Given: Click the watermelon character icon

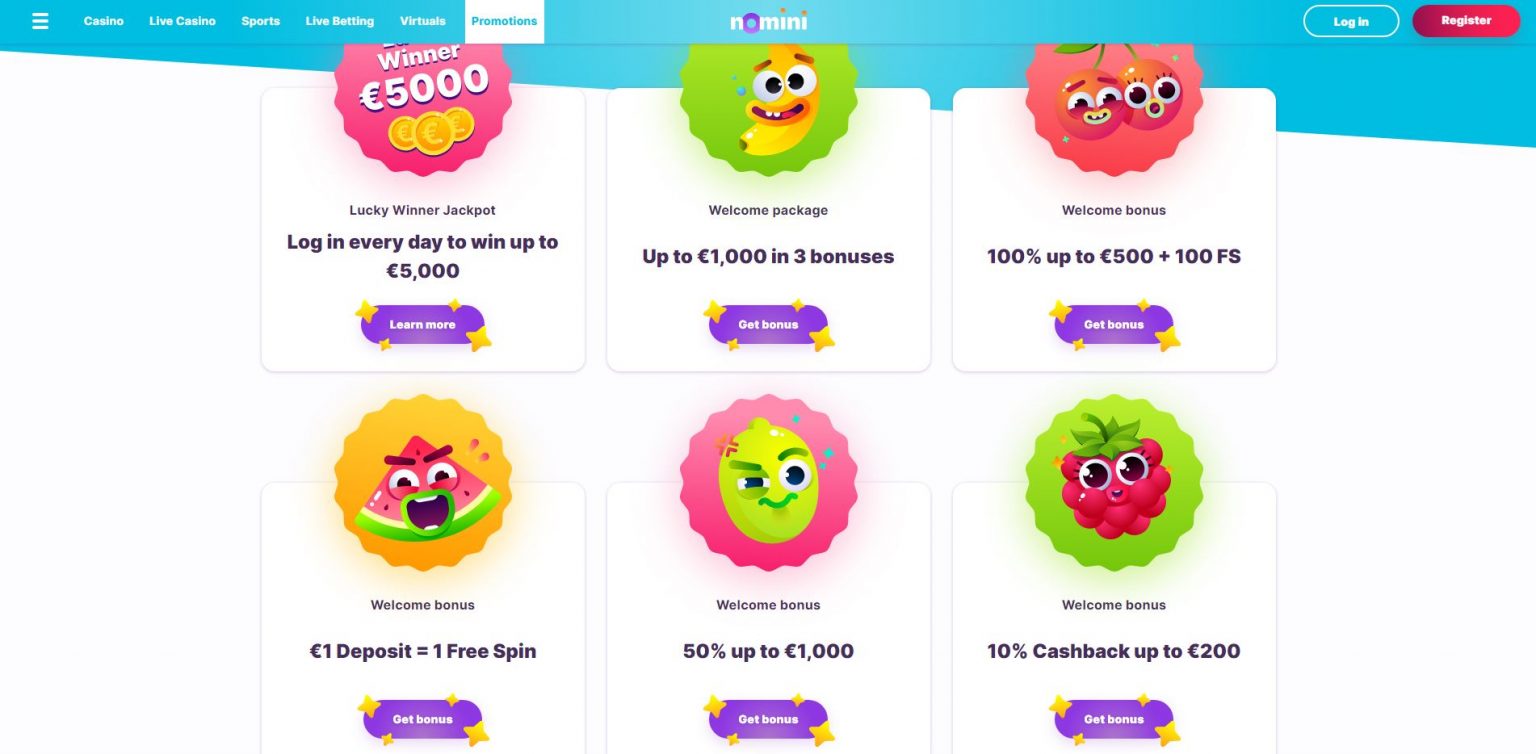Looking at the screenshot, I should click(x=423, y=483).
